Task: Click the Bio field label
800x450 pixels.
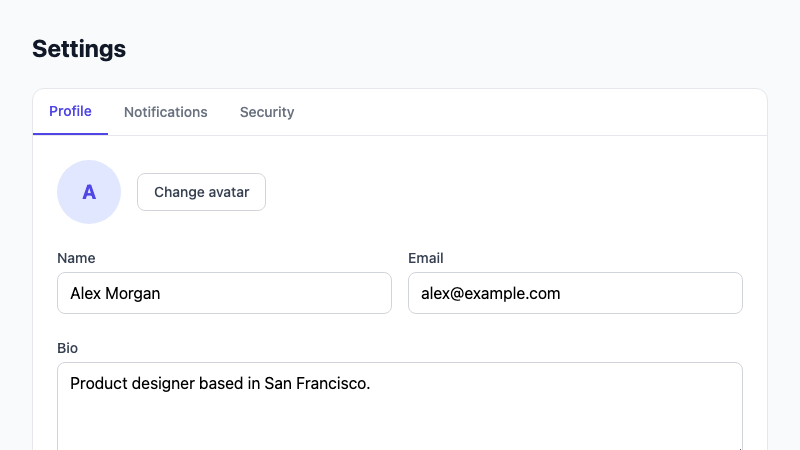Action: [x=67, y=348]
